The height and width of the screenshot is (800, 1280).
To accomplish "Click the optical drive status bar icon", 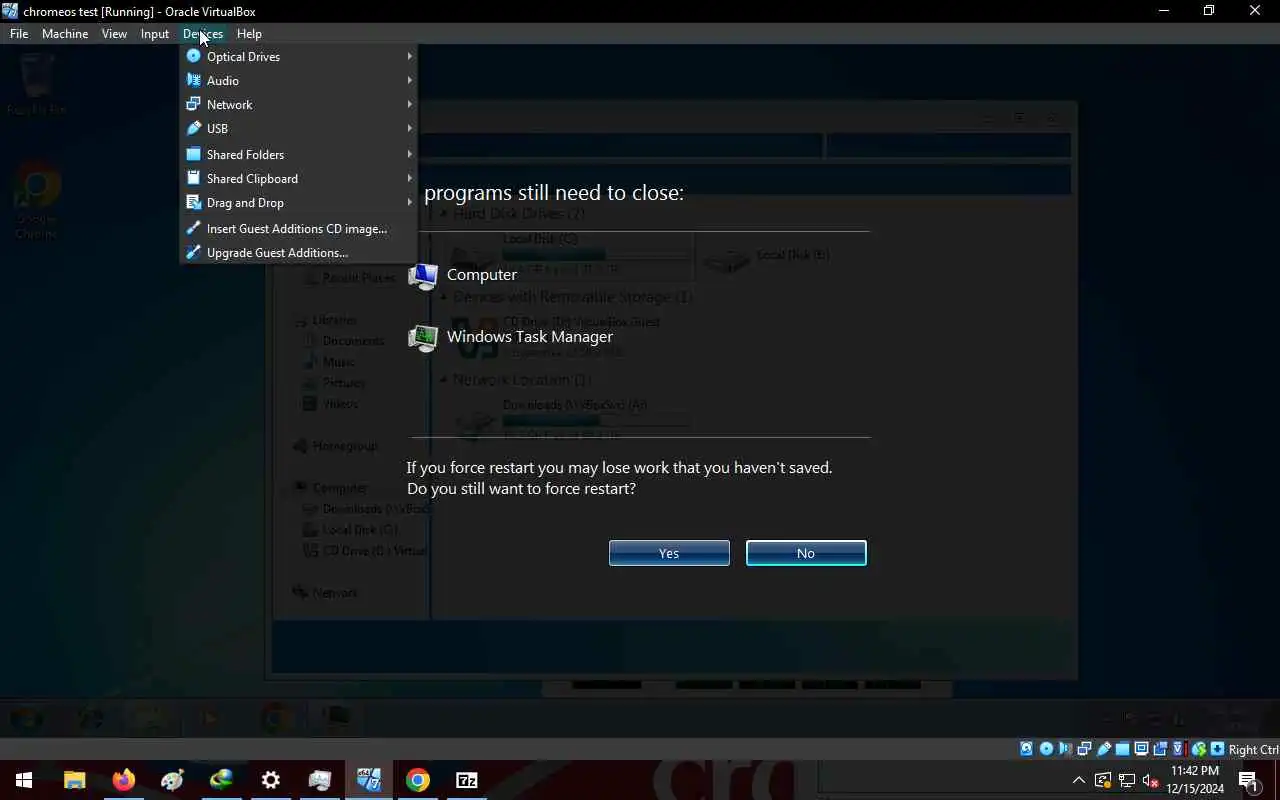I will pos(1046,749).
